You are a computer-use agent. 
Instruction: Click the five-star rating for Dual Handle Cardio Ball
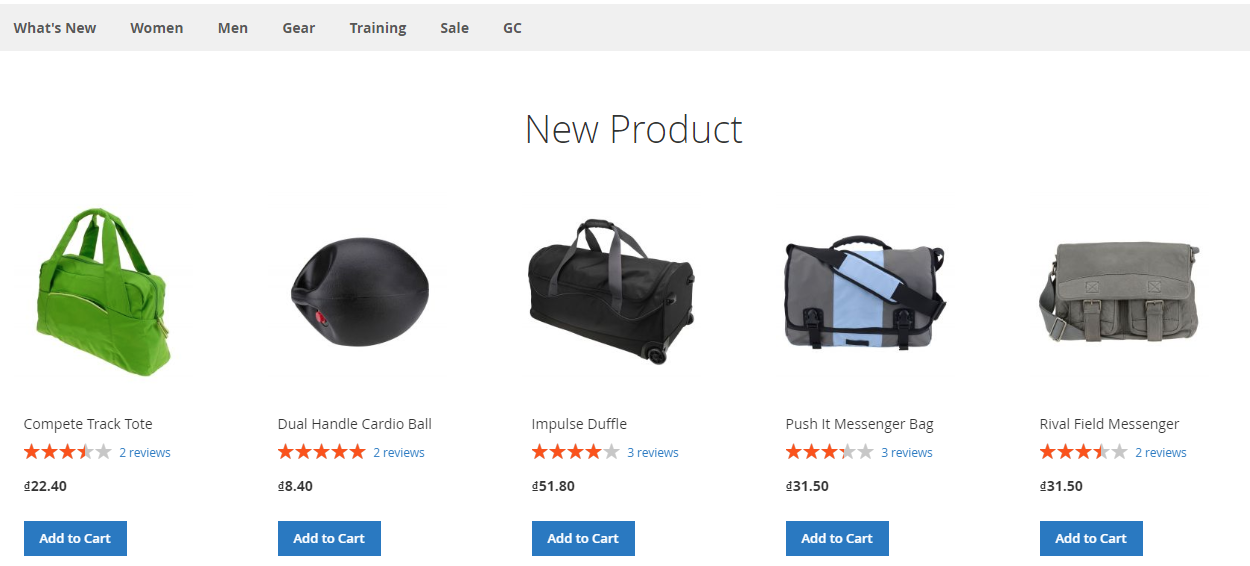322,452
